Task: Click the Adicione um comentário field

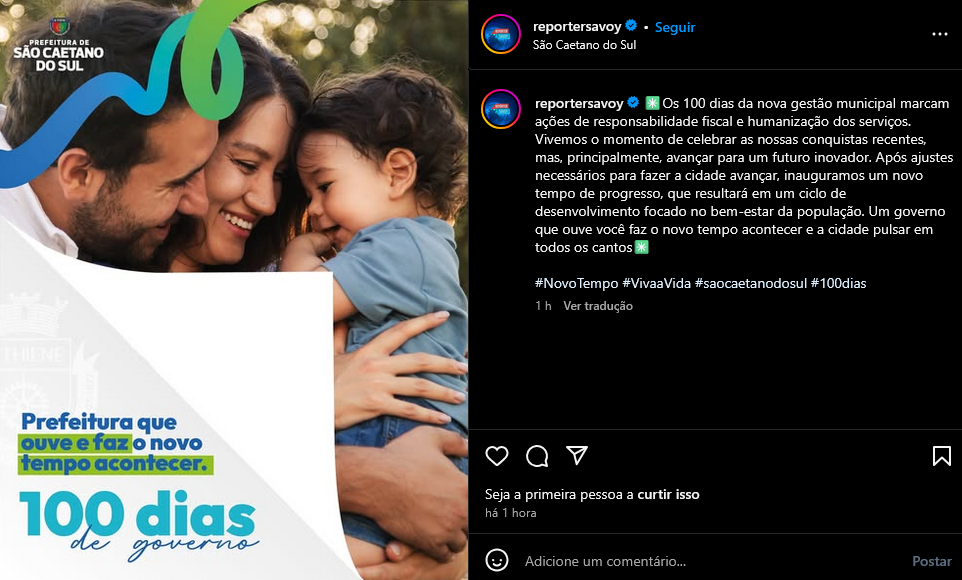Action: coord(712,561)
